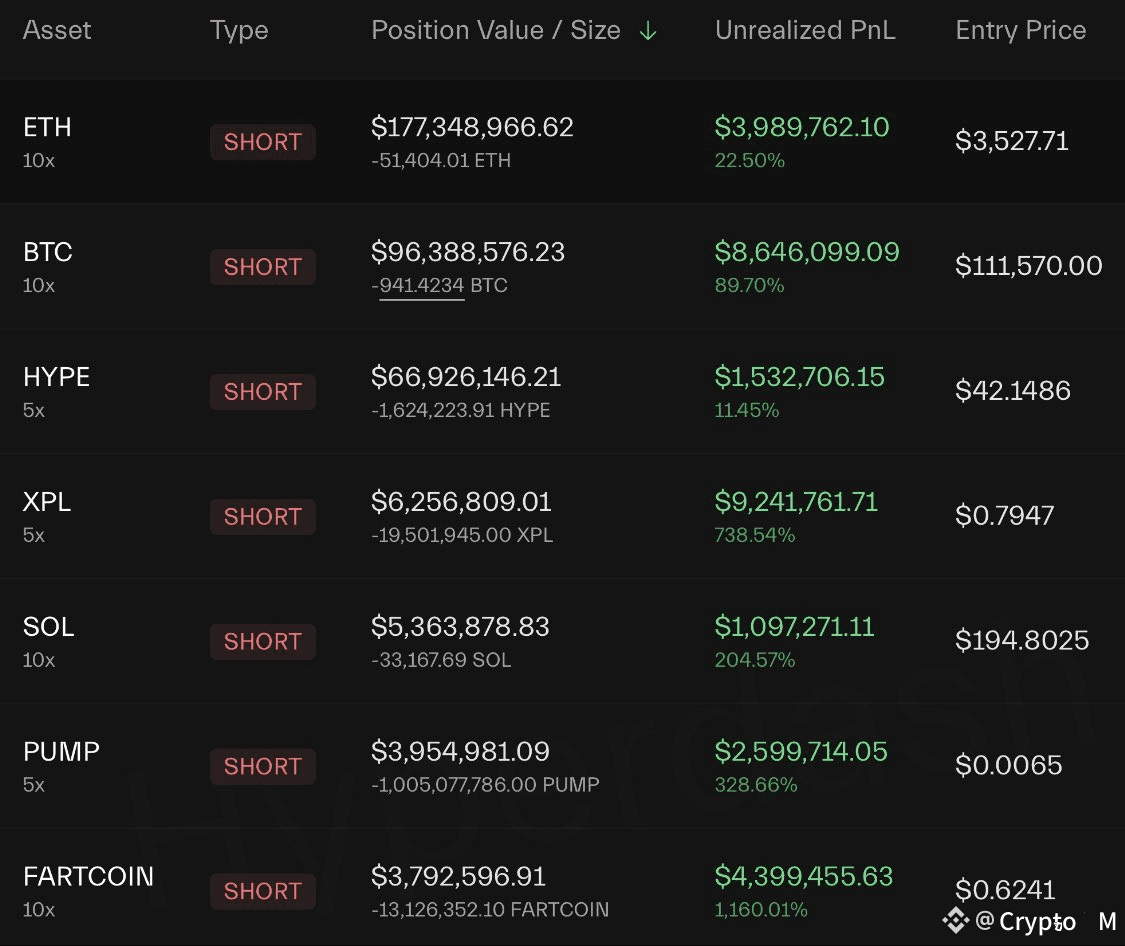
Task: Sort by Entry Price column header
Action: point(1020,30)
